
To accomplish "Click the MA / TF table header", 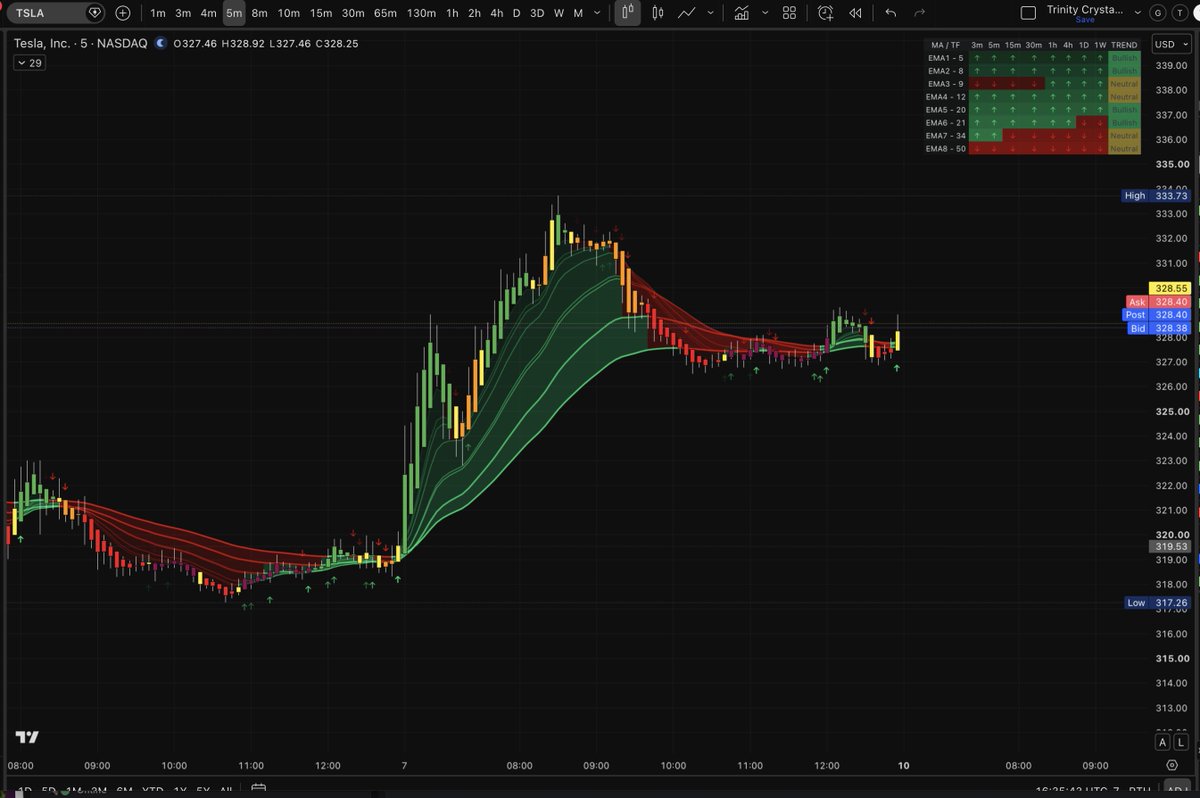I will coord(946,45).
